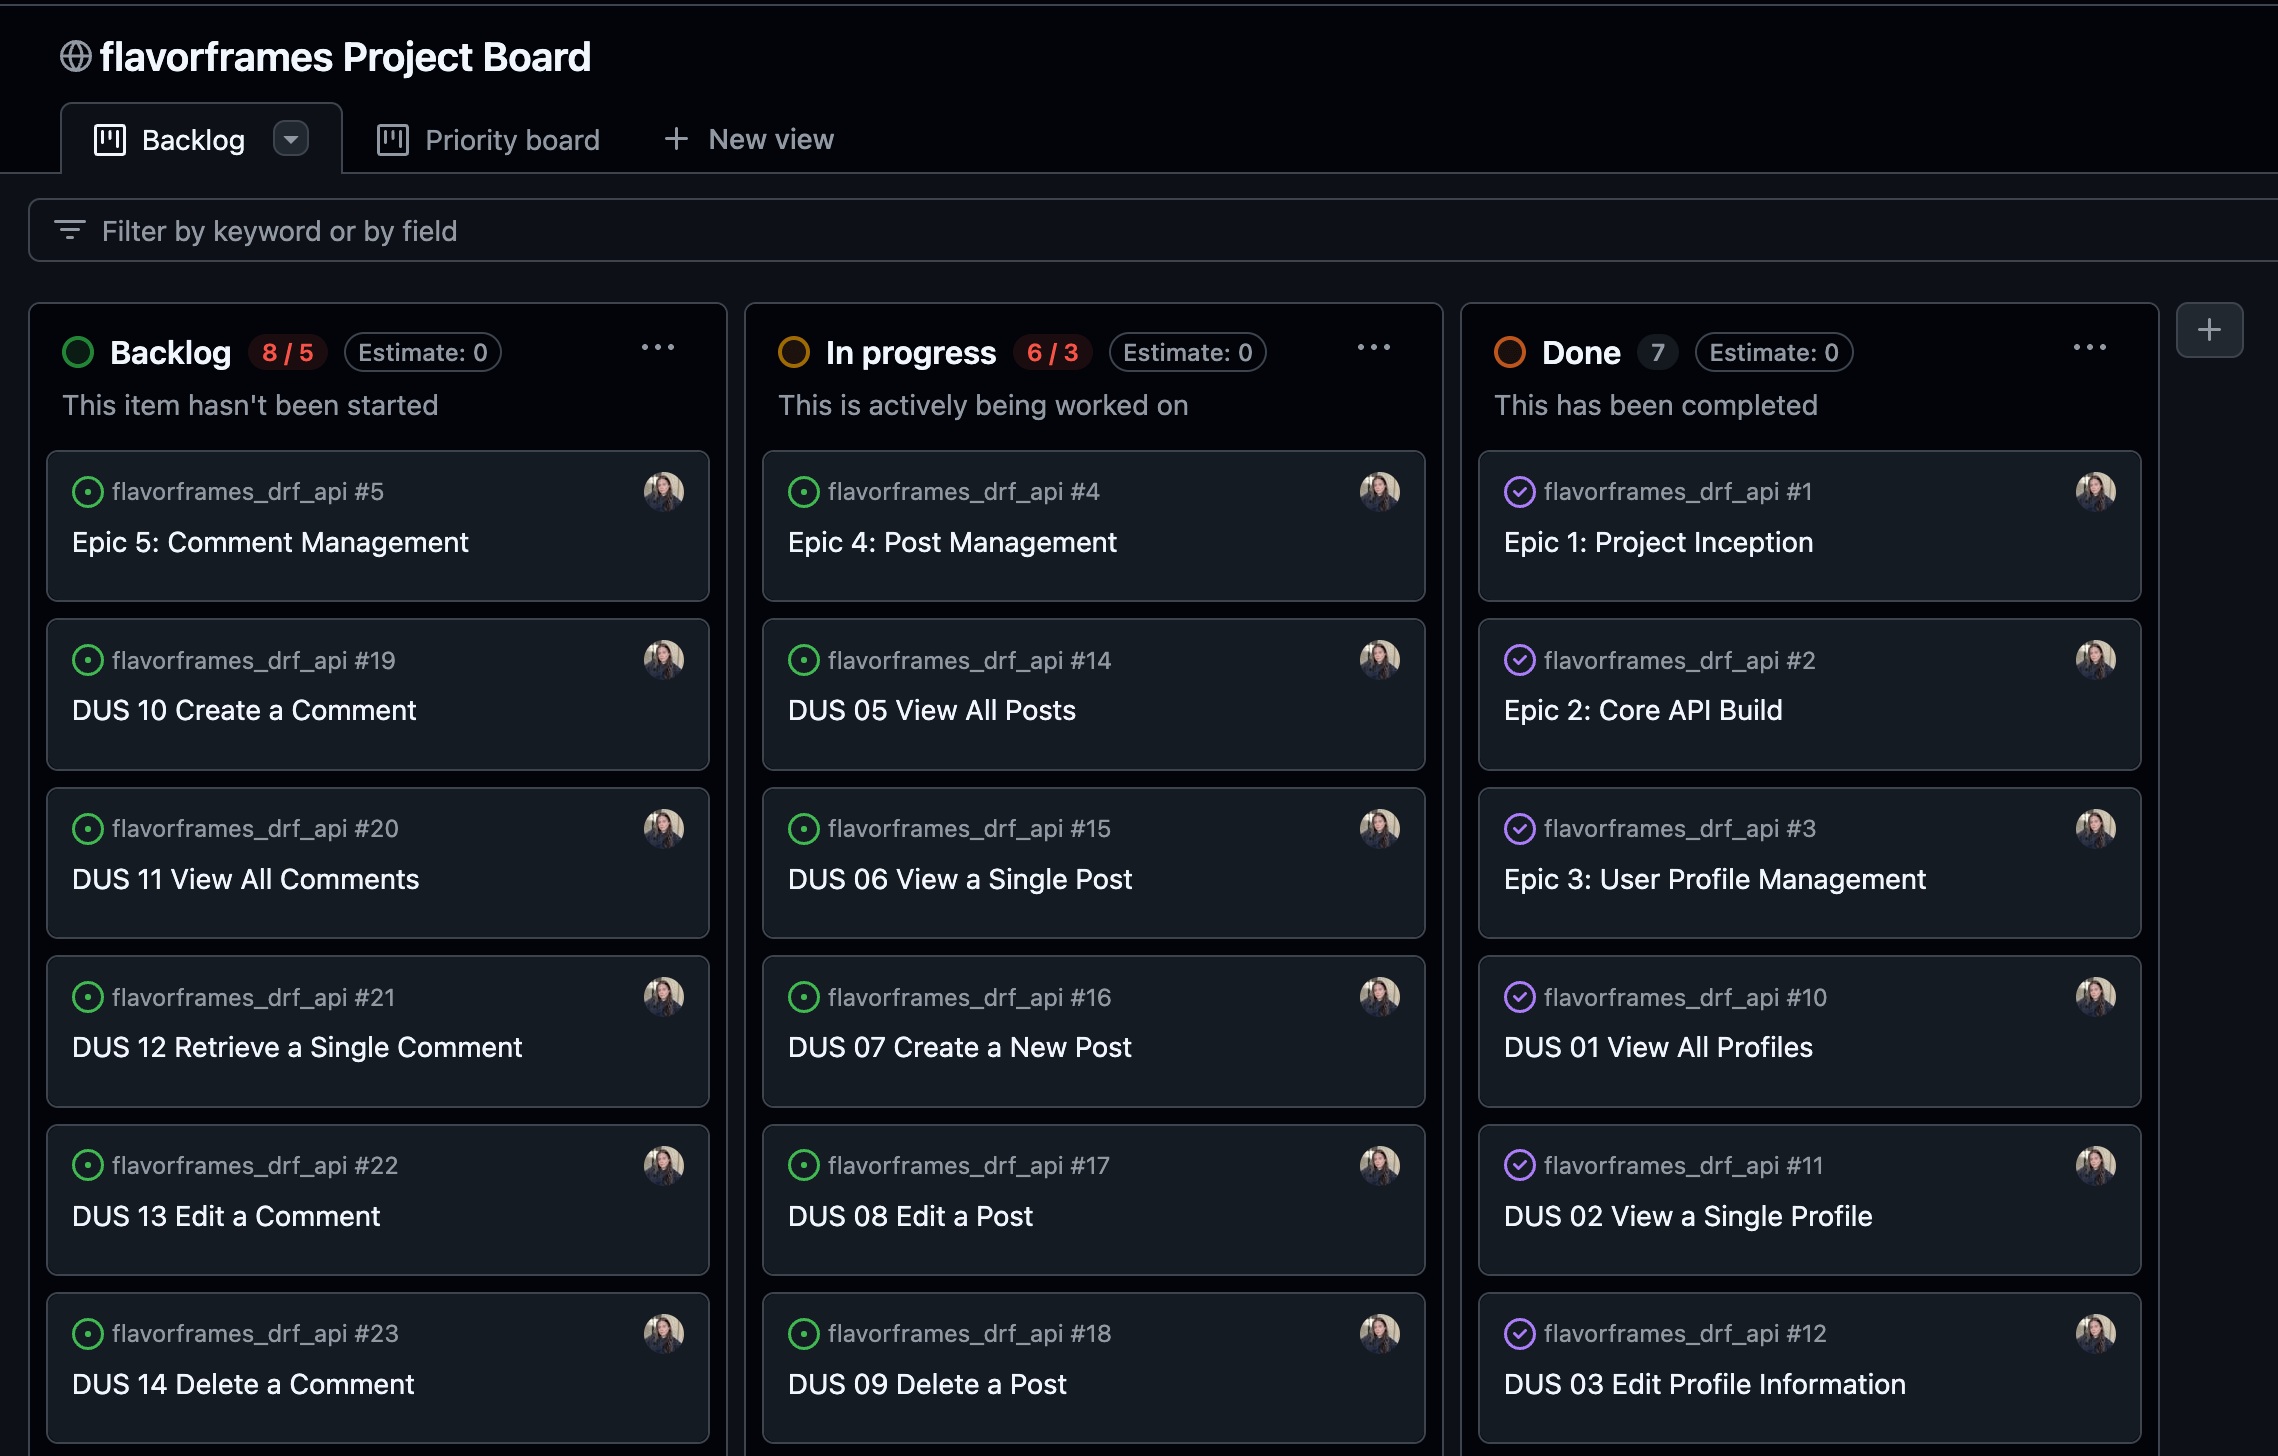Open Backlog view options dropdown arrow
This screenshot has width=2278, height=1456.
291,139
